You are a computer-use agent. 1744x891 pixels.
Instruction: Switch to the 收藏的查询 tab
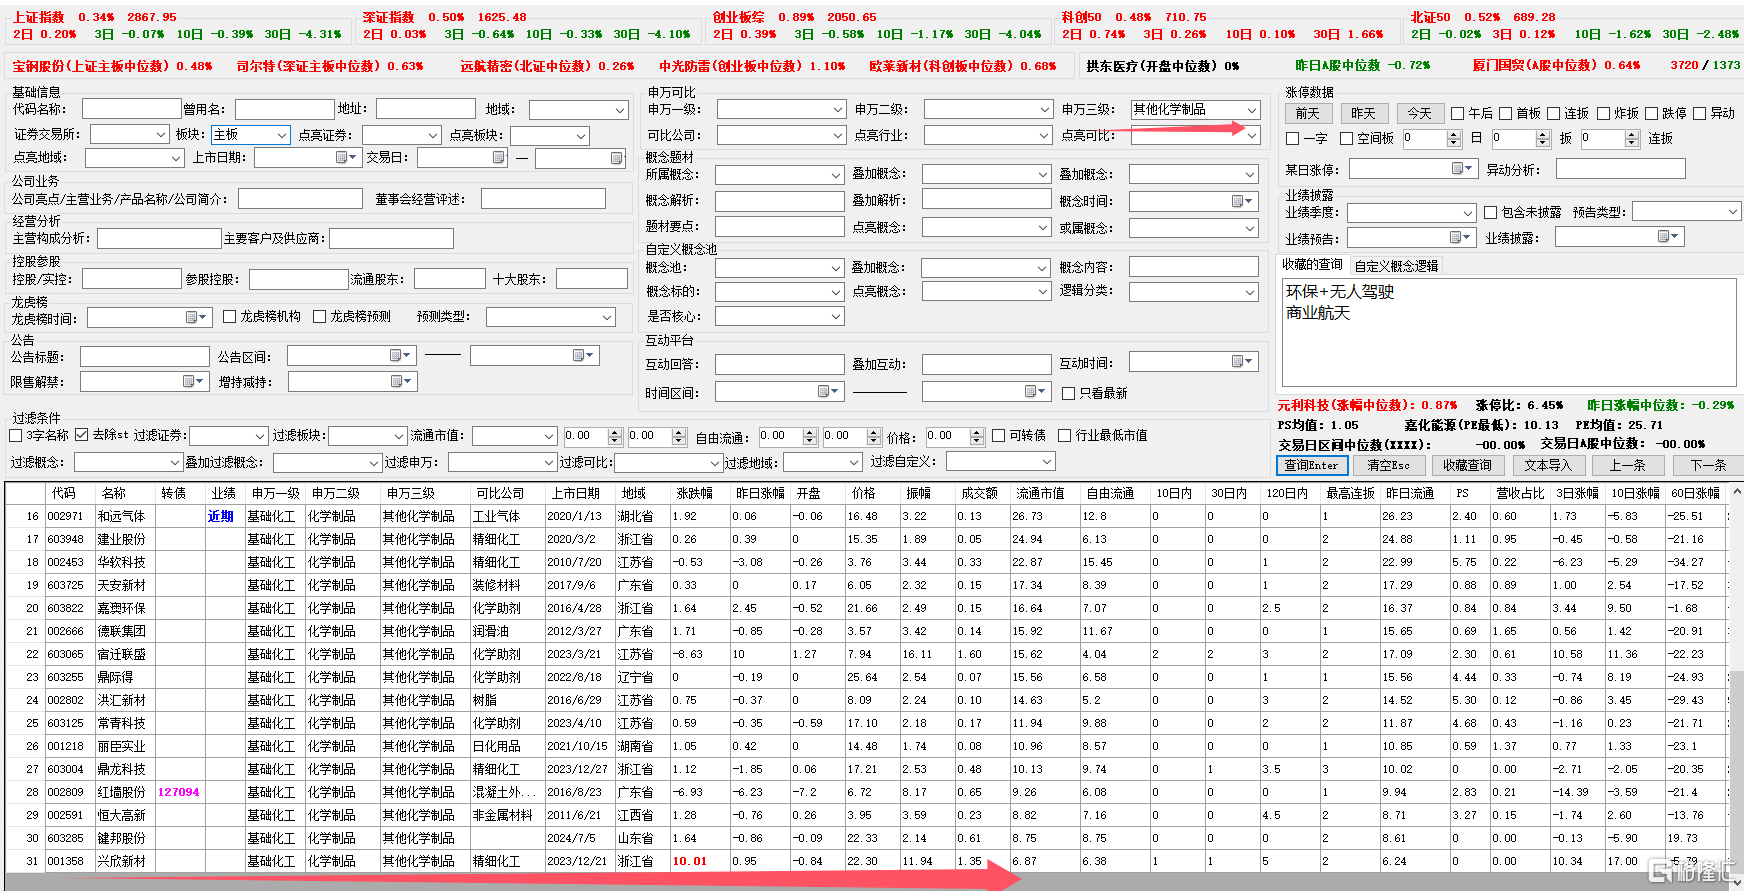1312,265
